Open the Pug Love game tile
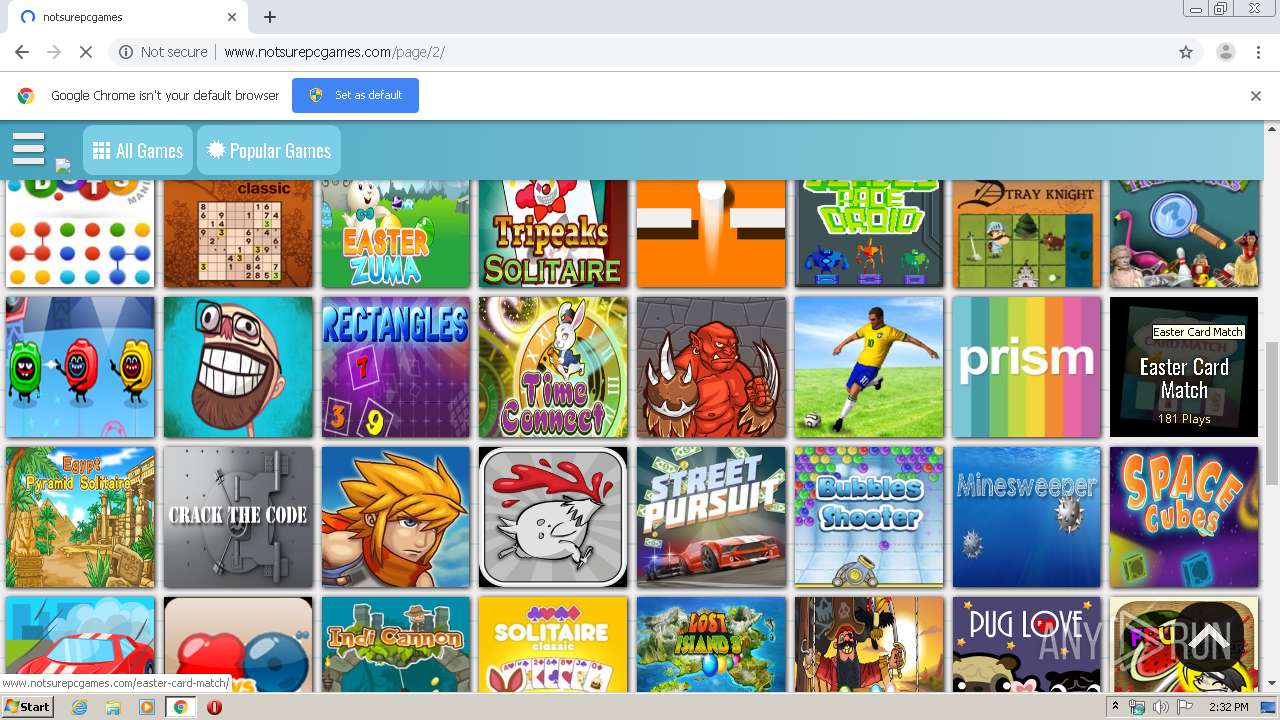The height and width of the screenshot is (720, 1280). [x=1027, y=645]
